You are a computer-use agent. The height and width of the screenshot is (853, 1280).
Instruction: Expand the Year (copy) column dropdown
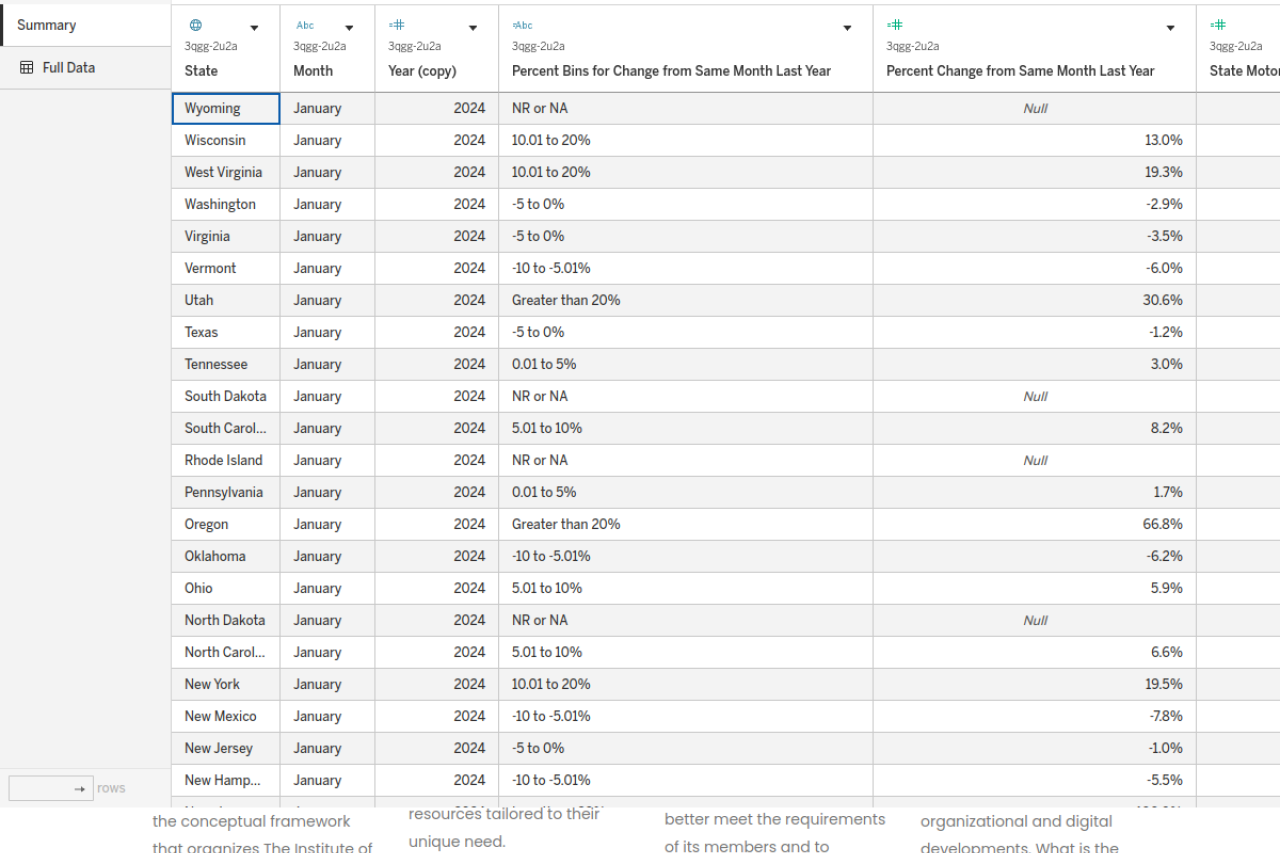click(473, 28)
